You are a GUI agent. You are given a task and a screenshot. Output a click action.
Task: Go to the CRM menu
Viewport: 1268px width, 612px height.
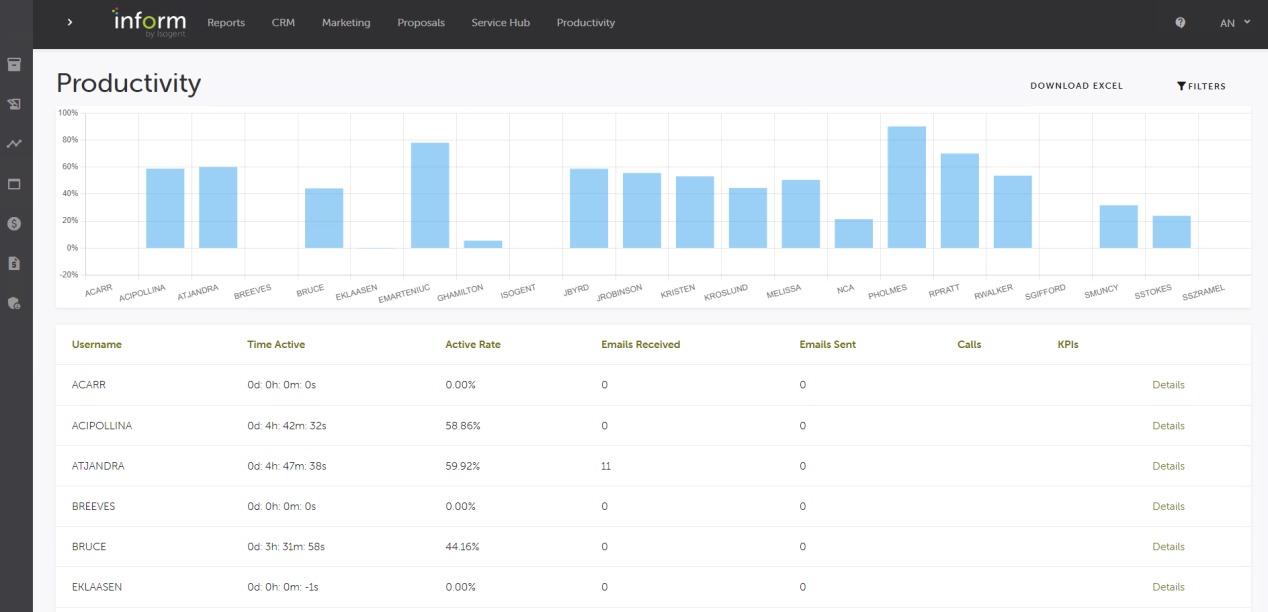point(283,22)
